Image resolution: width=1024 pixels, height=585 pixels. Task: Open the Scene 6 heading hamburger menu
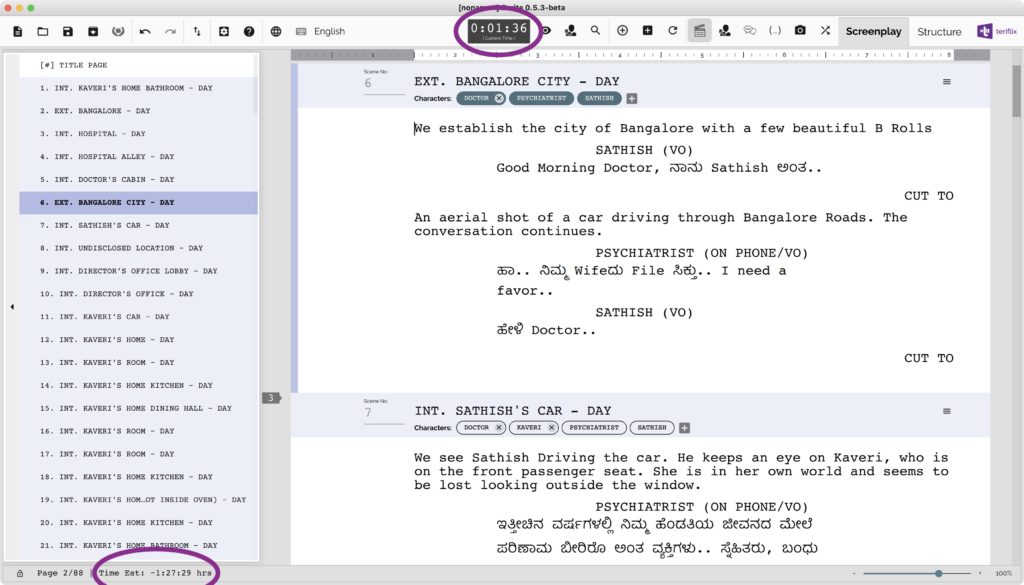(x=947, y=82)
